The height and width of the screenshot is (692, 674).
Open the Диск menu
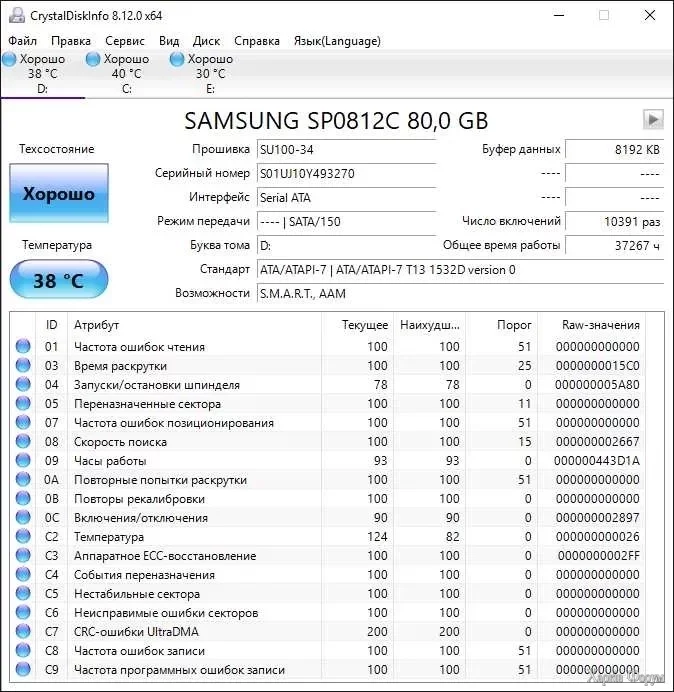point(206,41)
